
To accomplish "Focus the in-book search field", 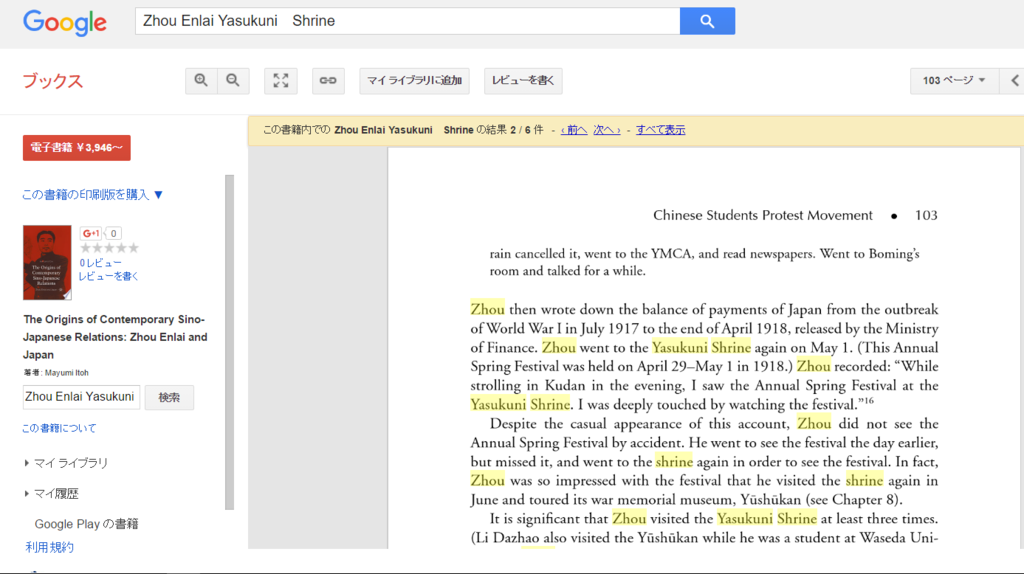I will (x=81, y=397).
